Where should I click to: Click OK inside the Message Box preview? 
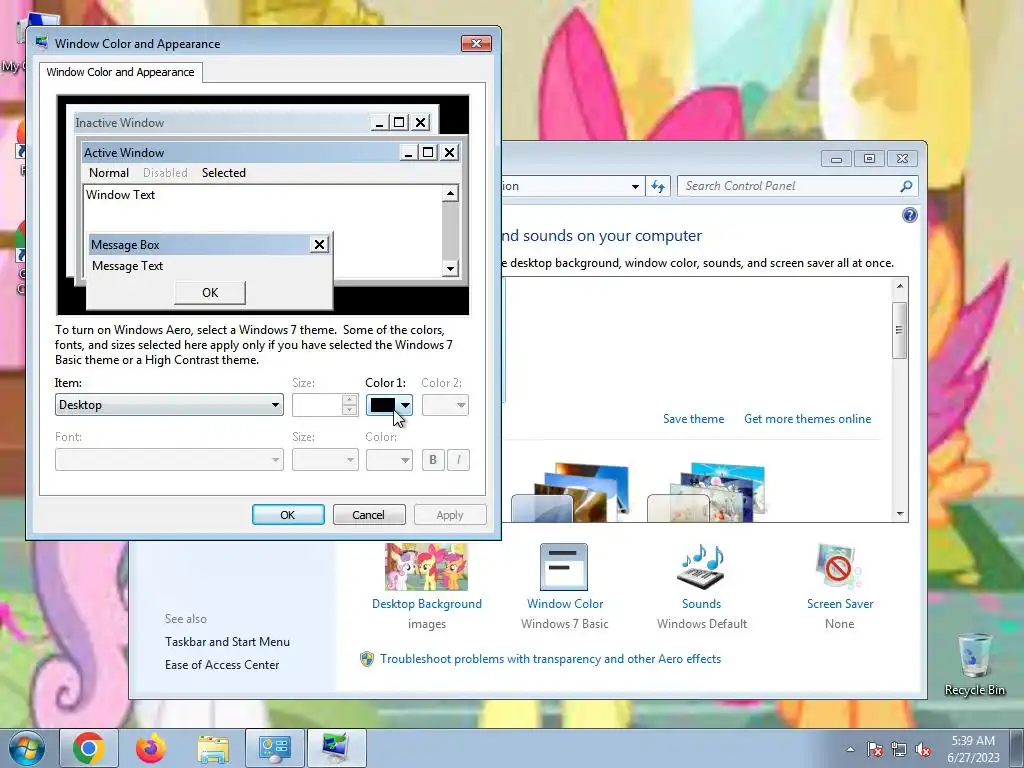coord(210,293)
